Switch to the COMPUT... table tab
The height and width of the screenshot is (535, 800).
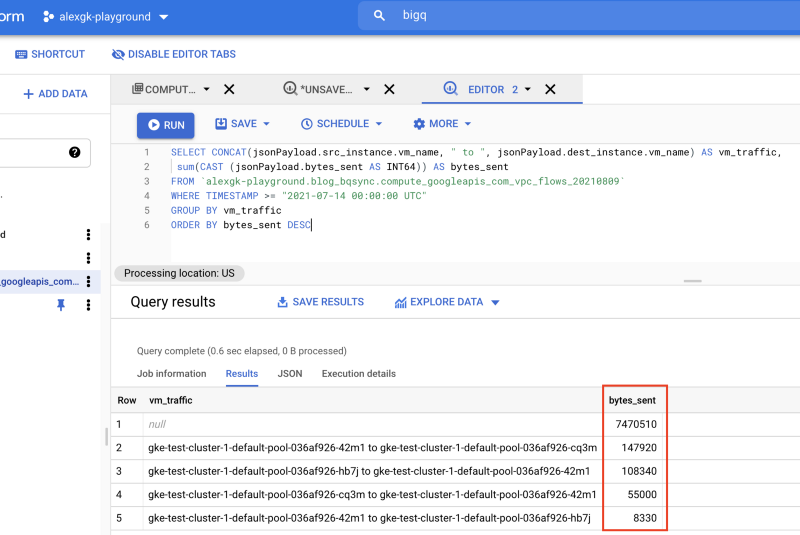(x=164, y=89)
